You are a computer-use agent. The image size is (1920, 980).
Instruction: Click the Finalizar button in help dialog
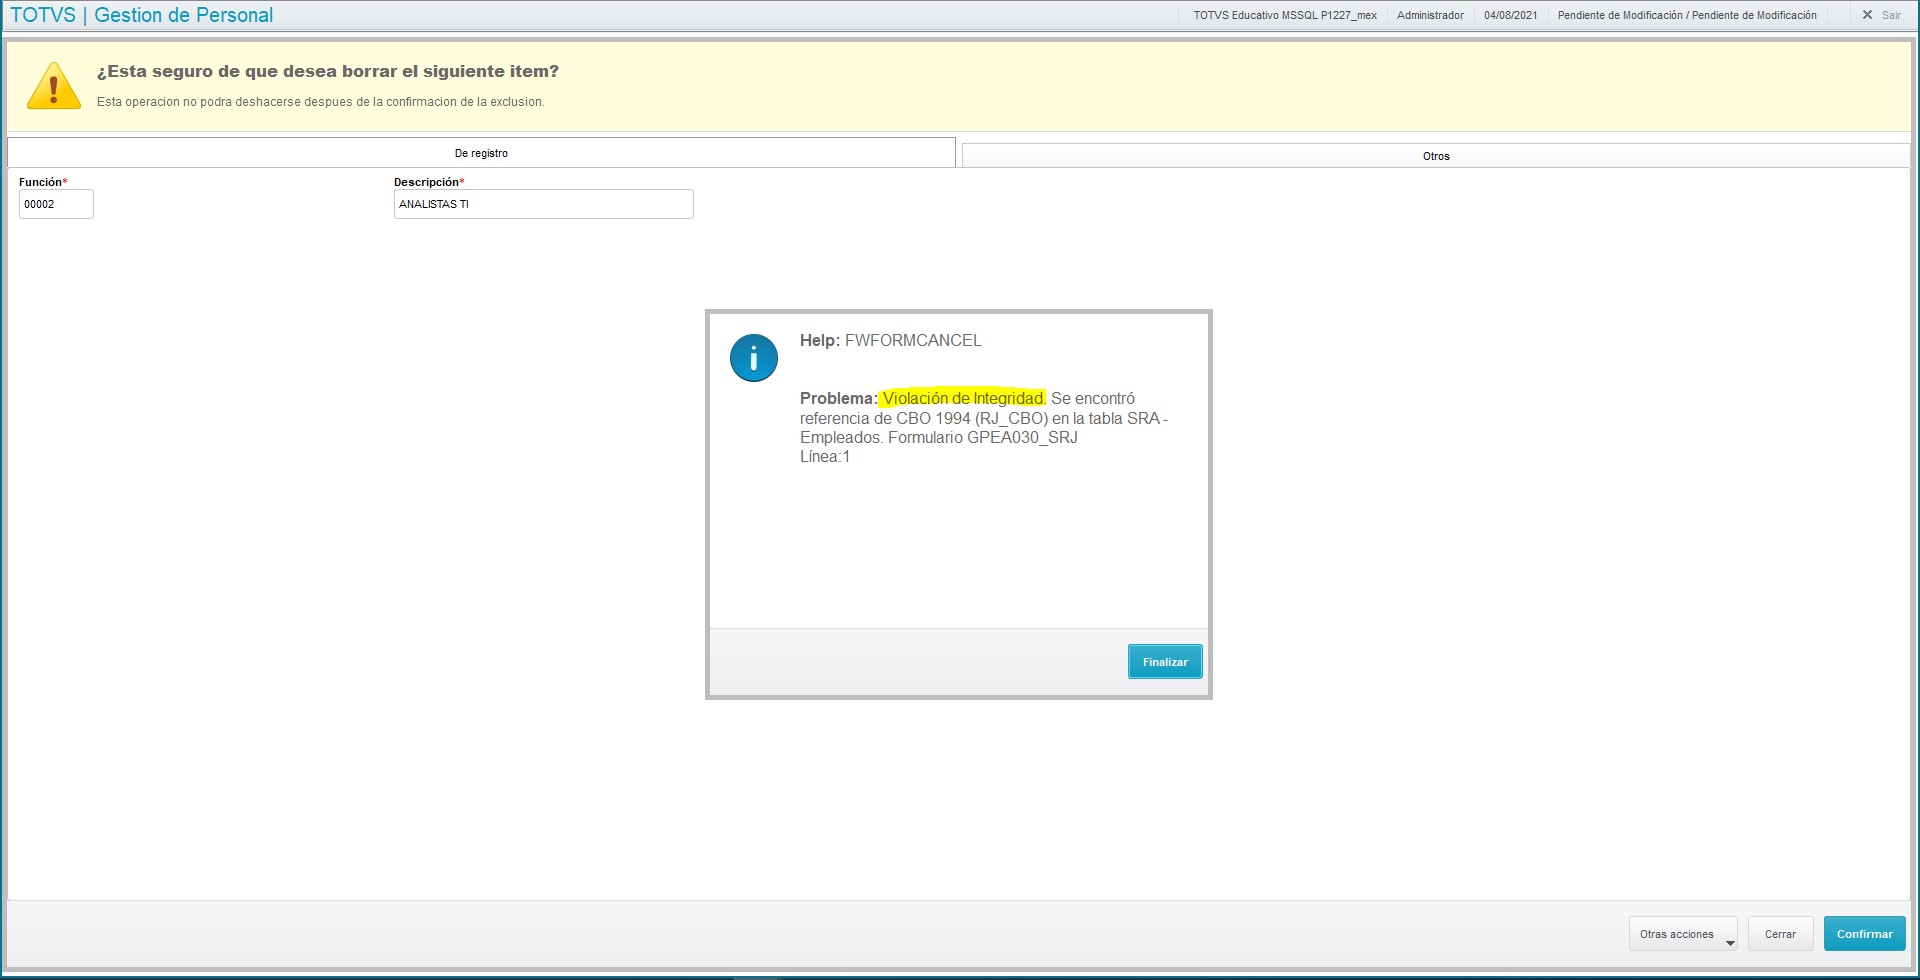[1165, 662]
